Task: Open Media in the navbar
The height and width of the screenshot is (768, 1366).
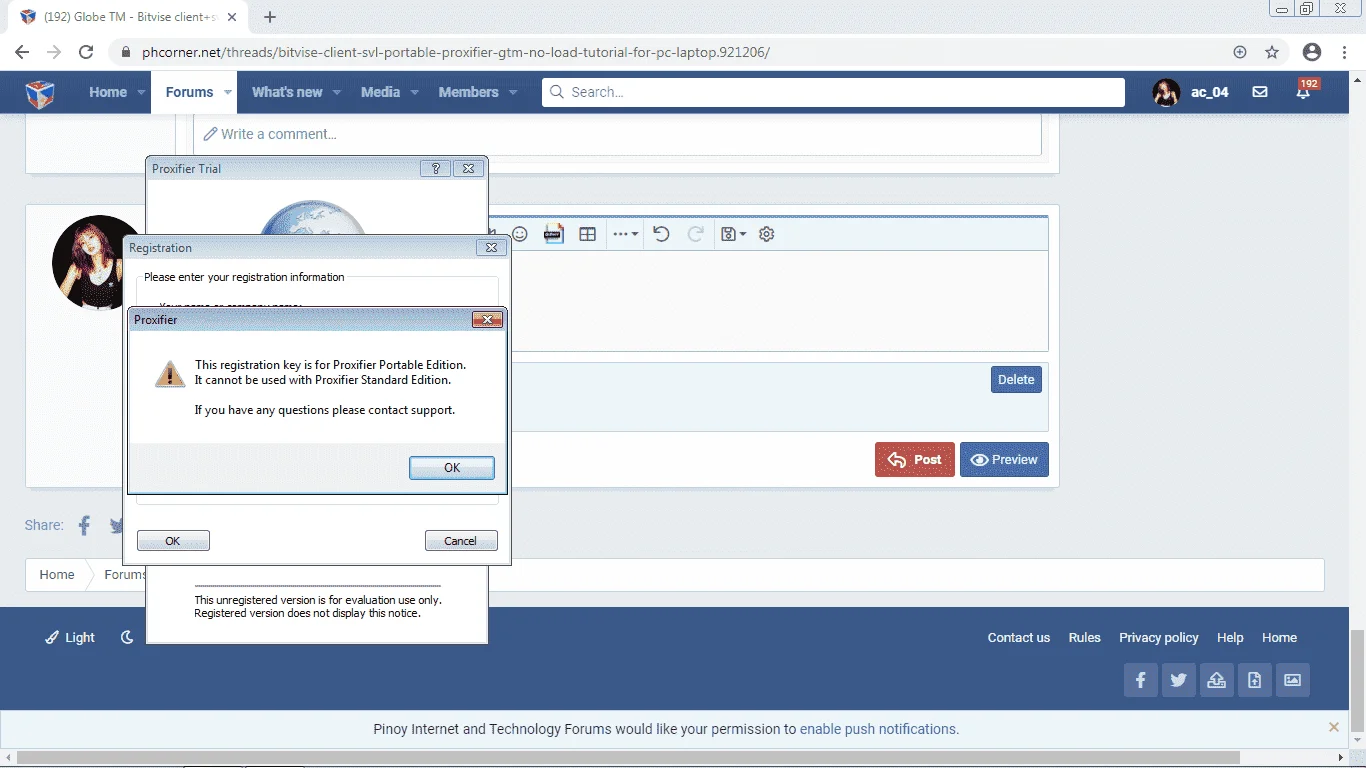Action: [x=380, y=92]
